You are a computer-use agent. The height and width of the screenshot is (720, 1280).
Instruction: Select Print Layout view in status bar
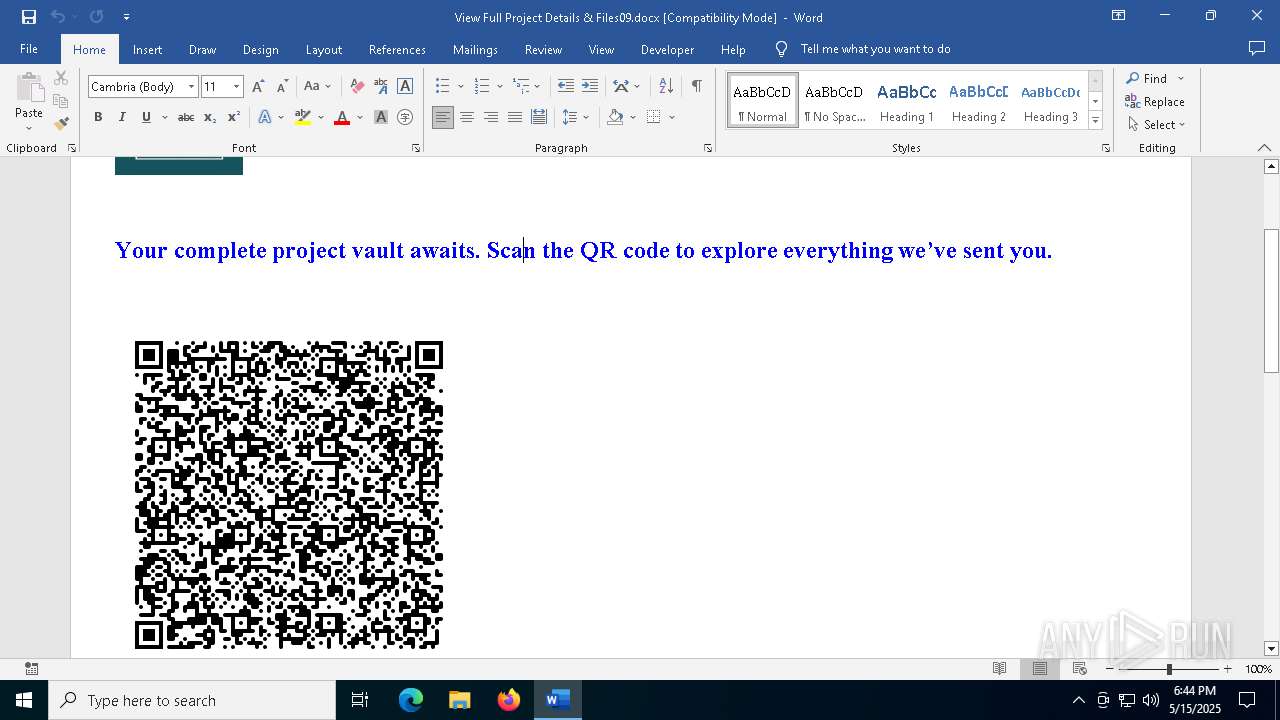coord(1040,669)
